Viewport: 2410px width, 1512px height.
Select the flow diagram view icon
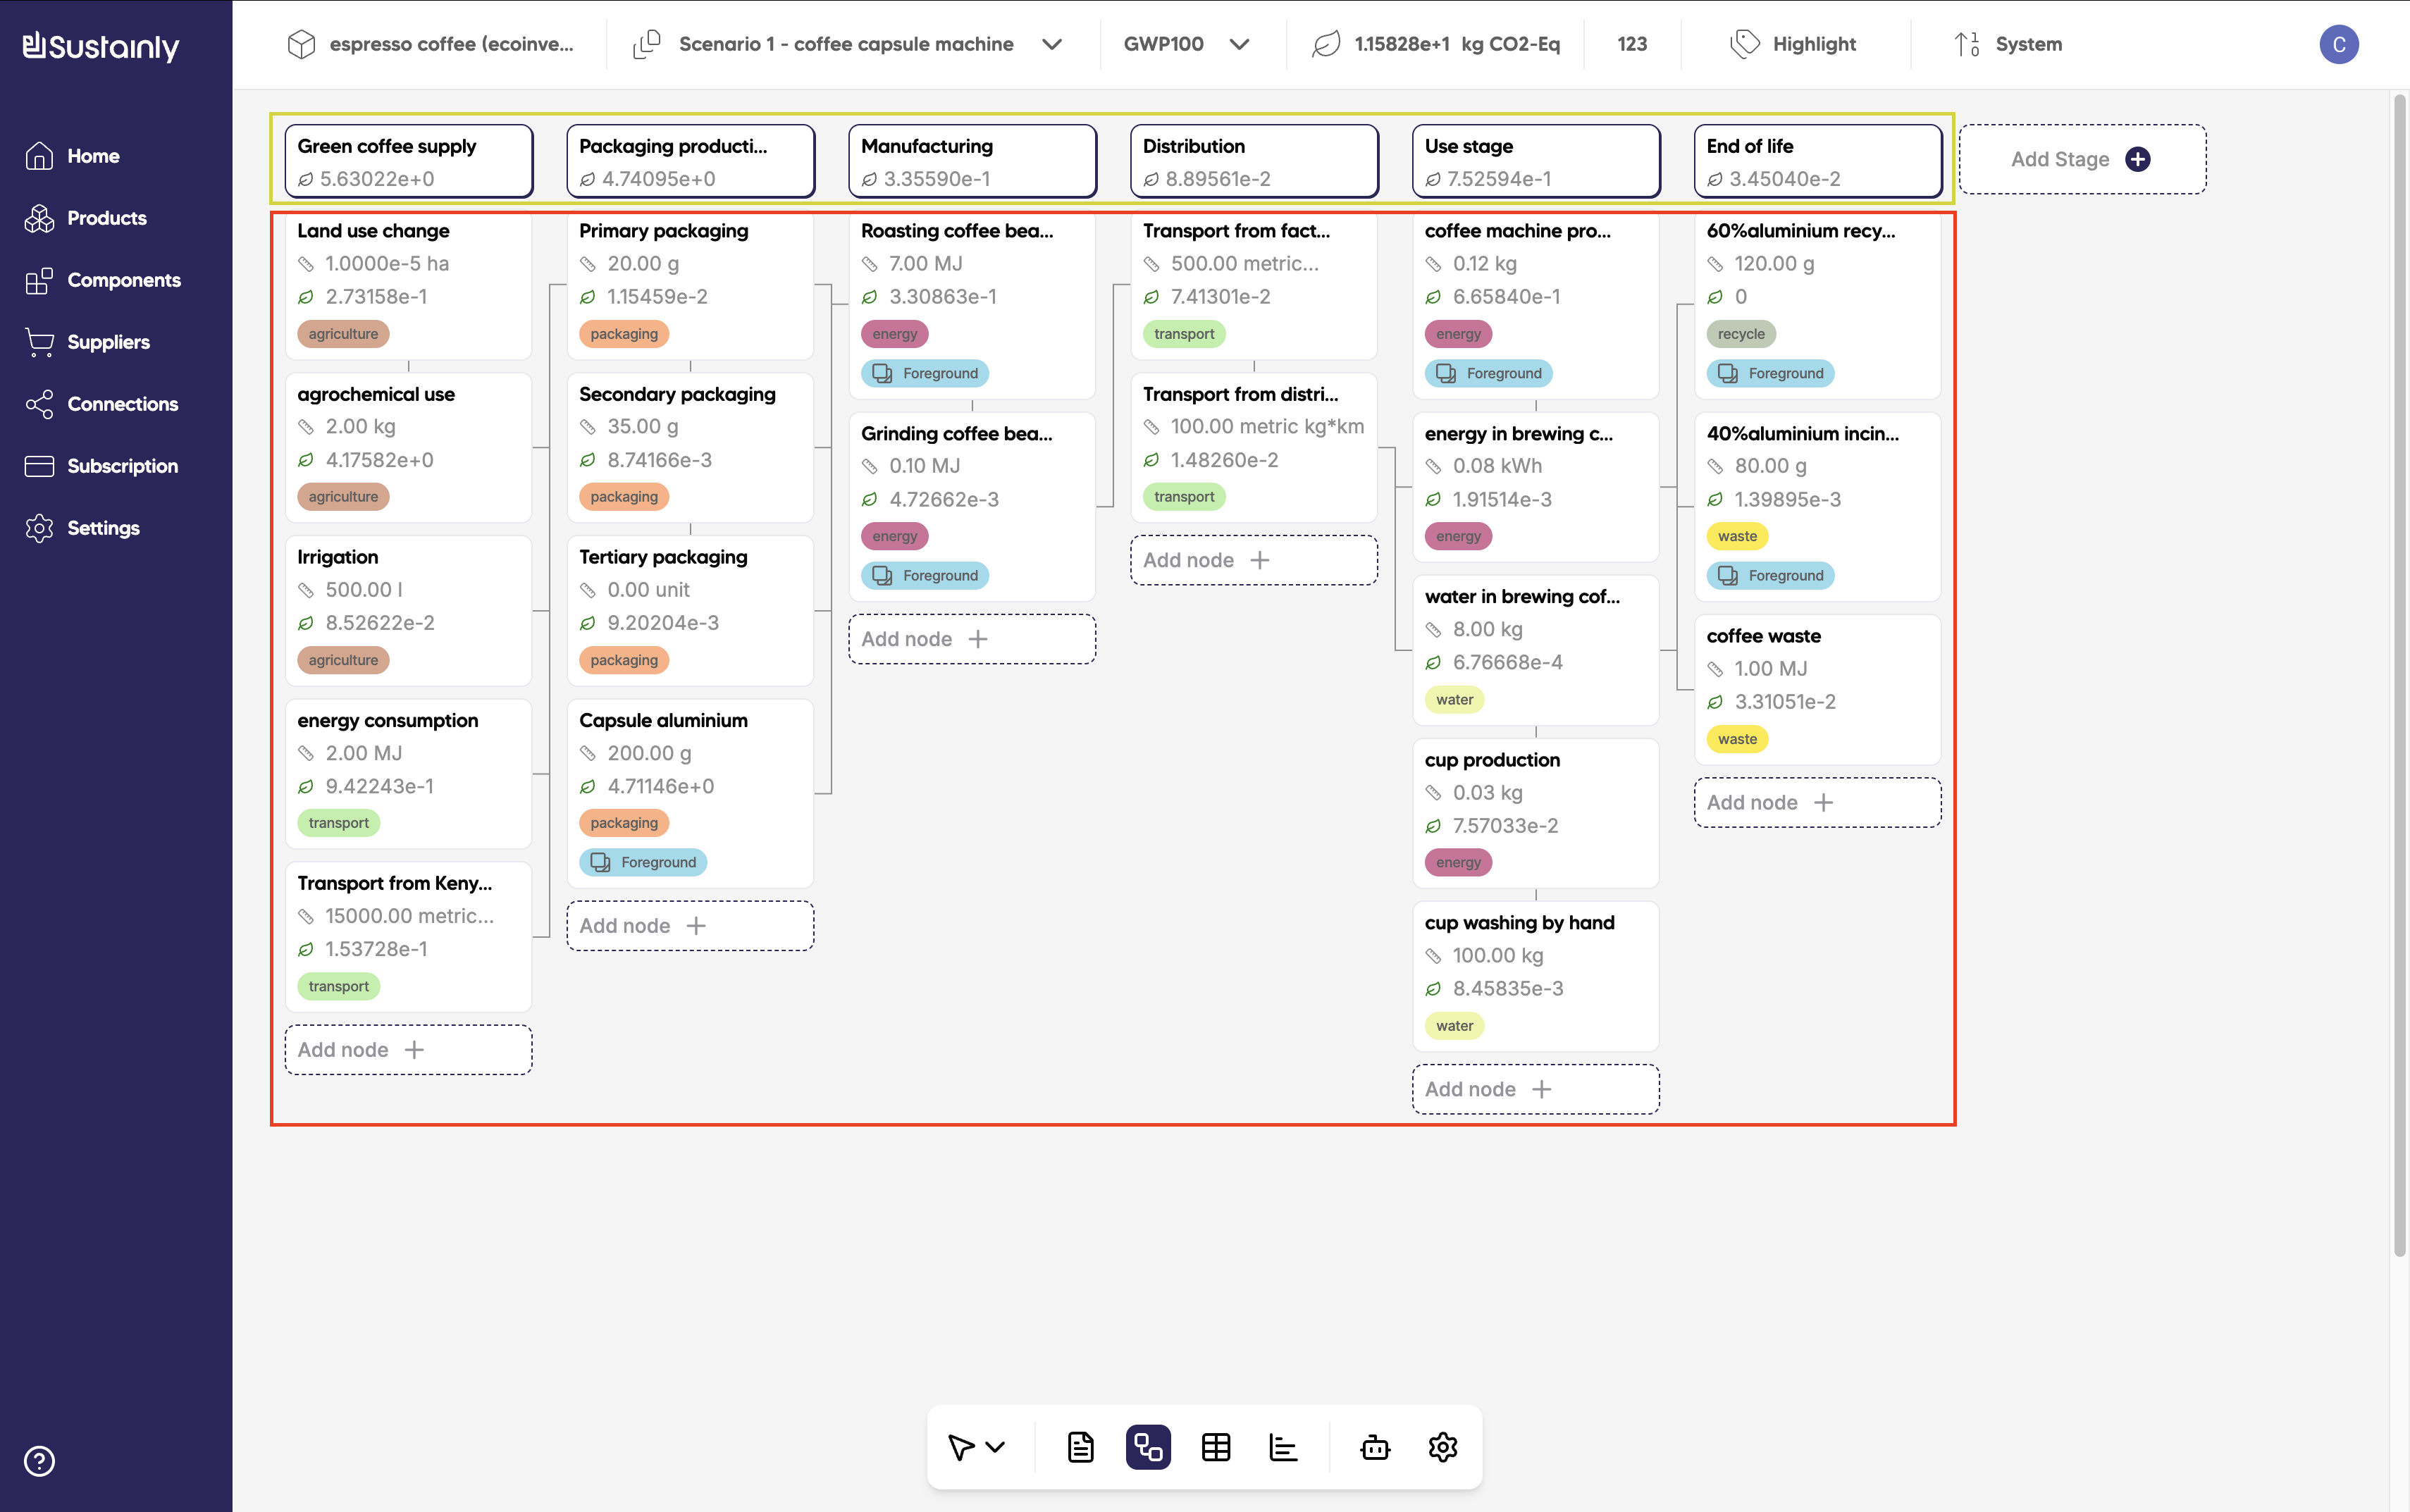coord(1147,1447)
